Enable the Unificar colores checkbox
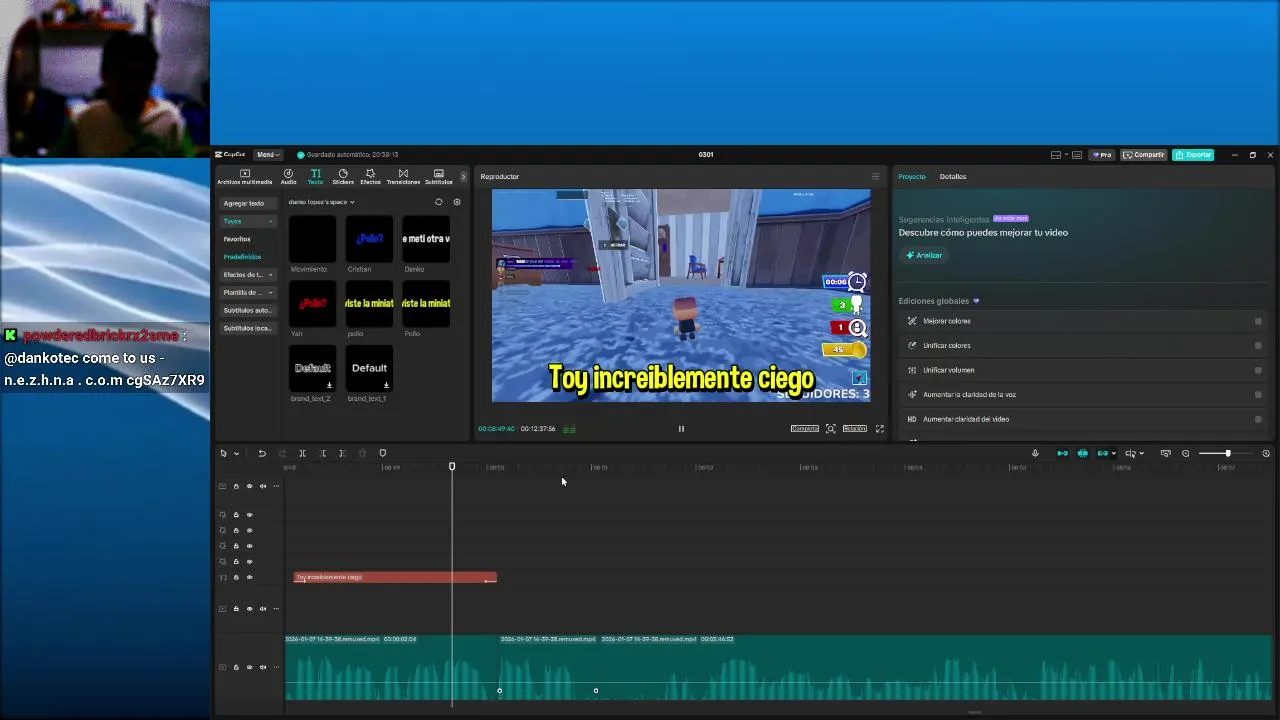 (x=1258, y=346)
